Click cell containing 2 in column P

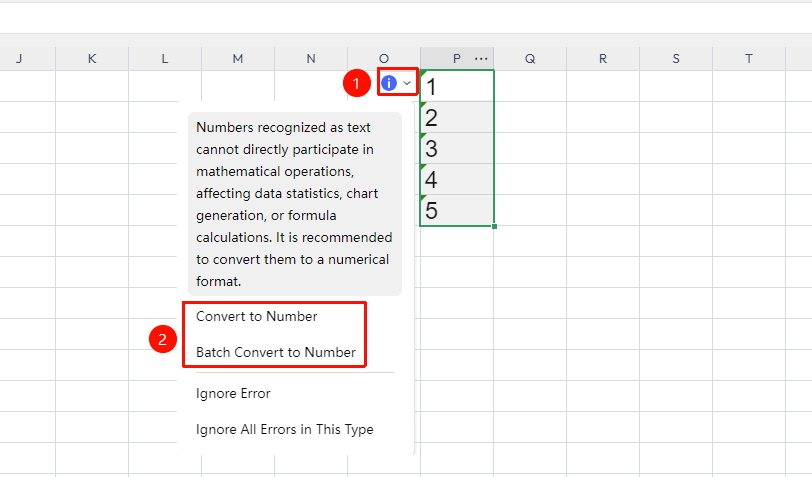457,117
